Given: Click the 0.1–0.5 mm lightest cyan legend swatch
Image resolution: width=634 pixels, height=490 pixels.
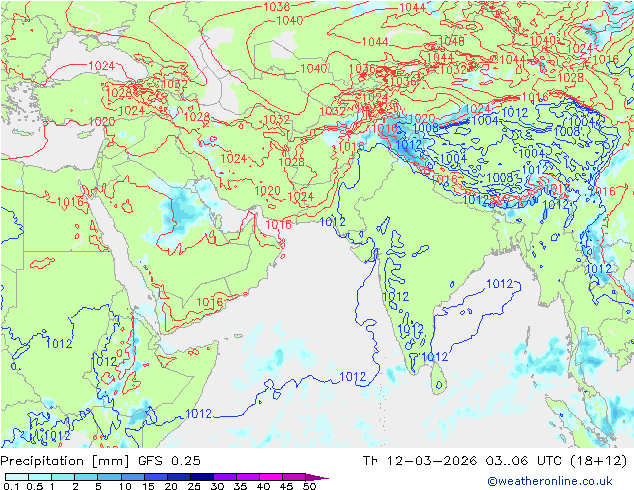Looking at the screenshot, I should [17, 477].
